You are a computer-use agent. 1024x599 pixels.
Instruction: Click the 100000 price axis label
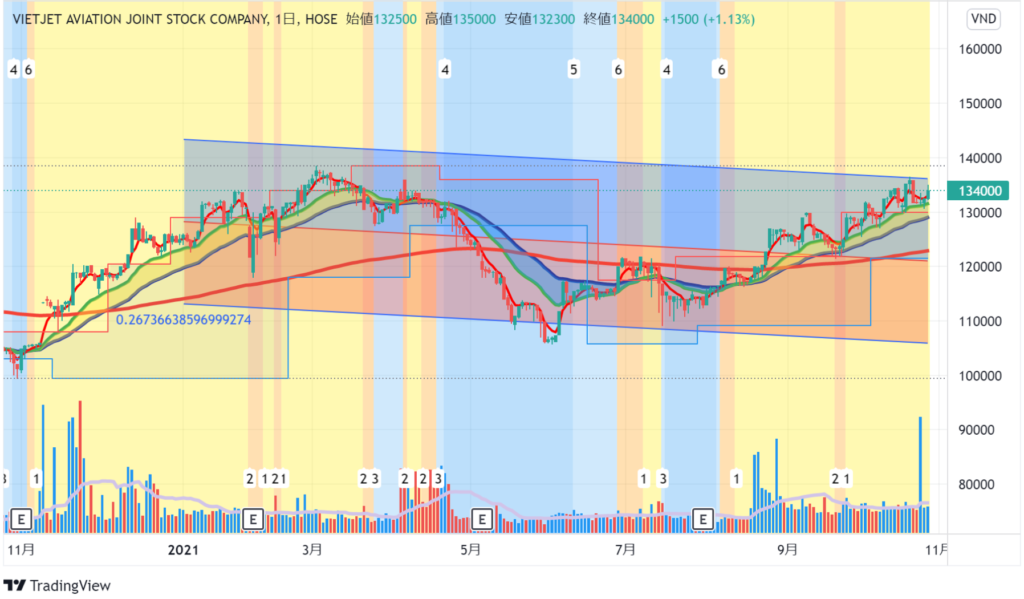[980, 376]
